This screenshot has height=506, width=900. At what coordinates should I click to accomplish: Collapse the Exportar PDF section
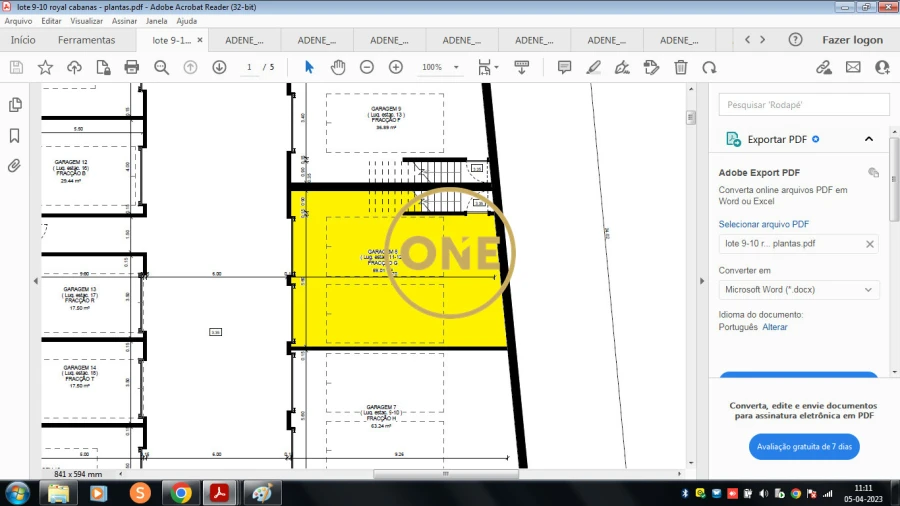point(868,139)
